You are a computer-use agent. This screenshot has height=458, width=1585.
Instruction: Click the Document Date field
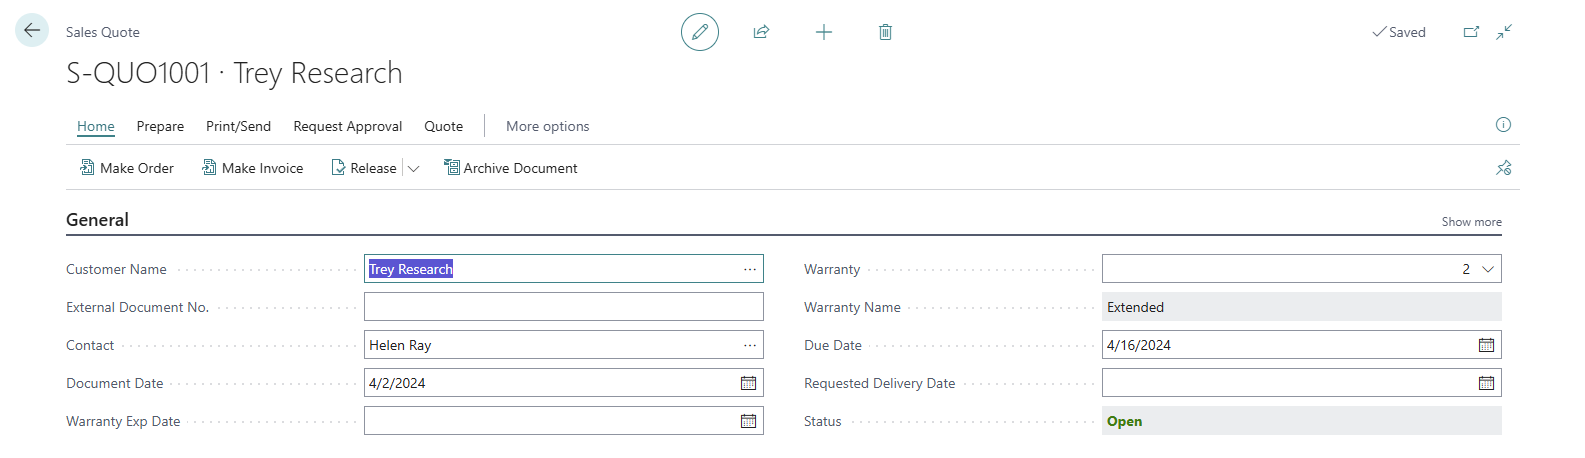pos(564,383)
